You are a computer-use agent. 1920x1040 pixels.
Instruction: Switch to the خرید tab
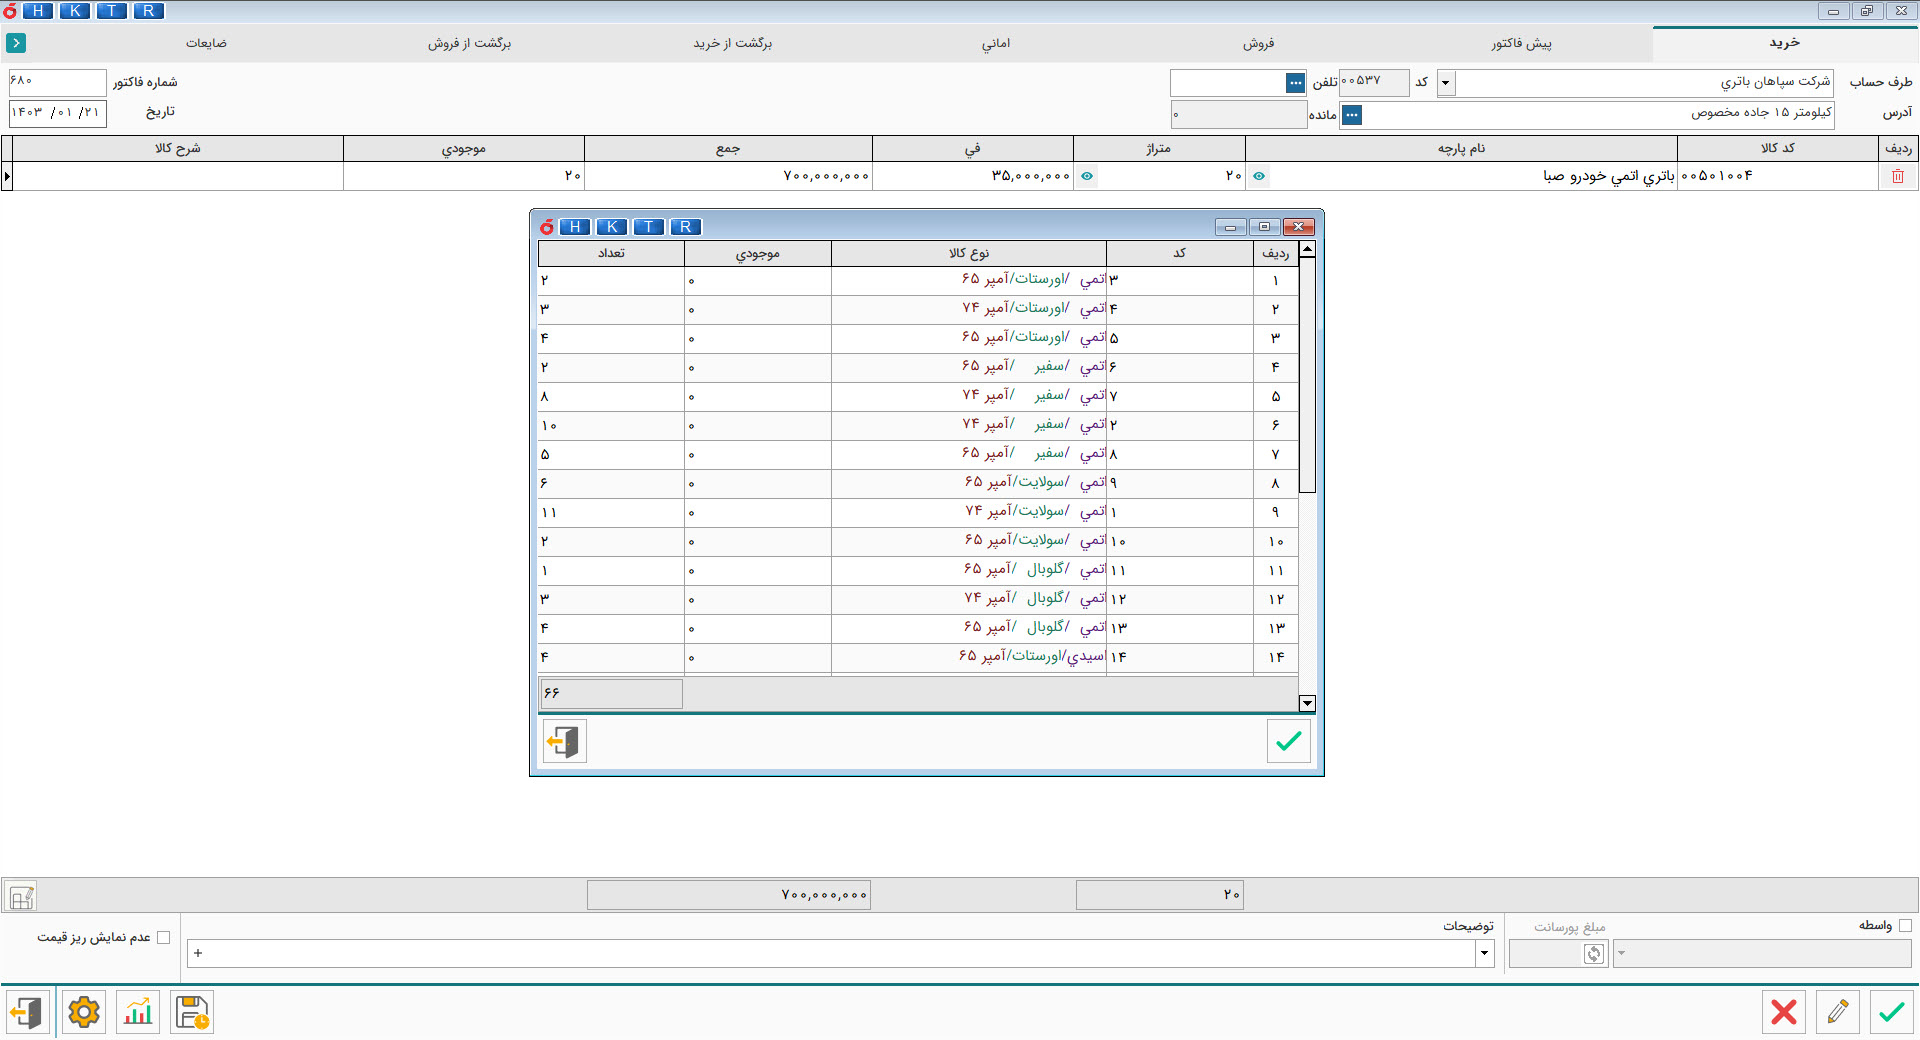coord(1785,43)
